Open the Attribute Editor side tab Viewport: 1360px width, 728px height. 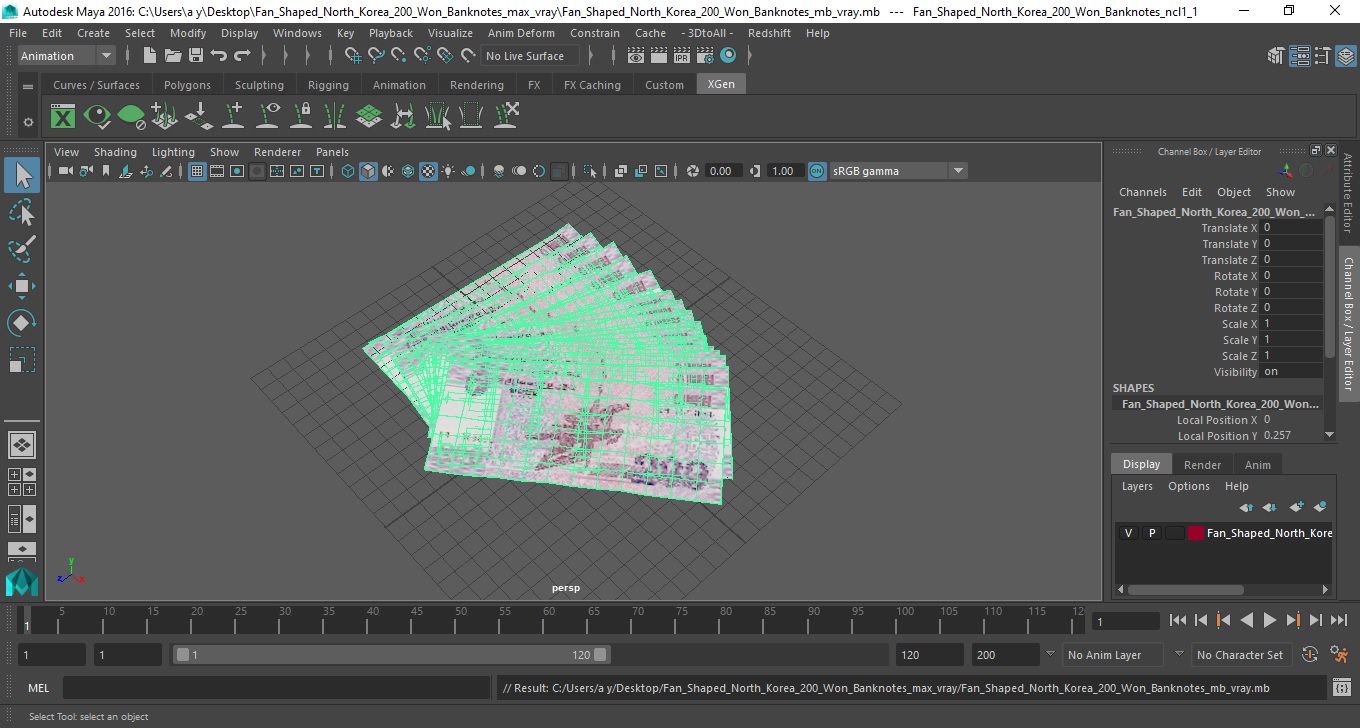pos(1348,193)
